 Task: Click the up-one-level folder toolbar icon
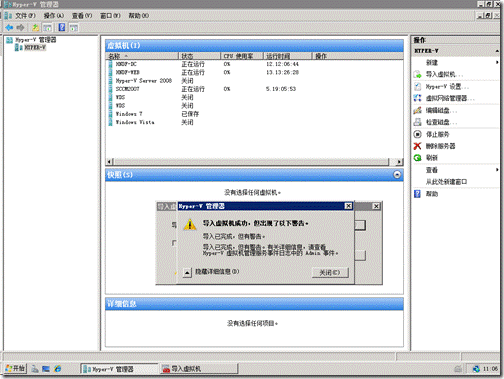(x=35, y=28)
